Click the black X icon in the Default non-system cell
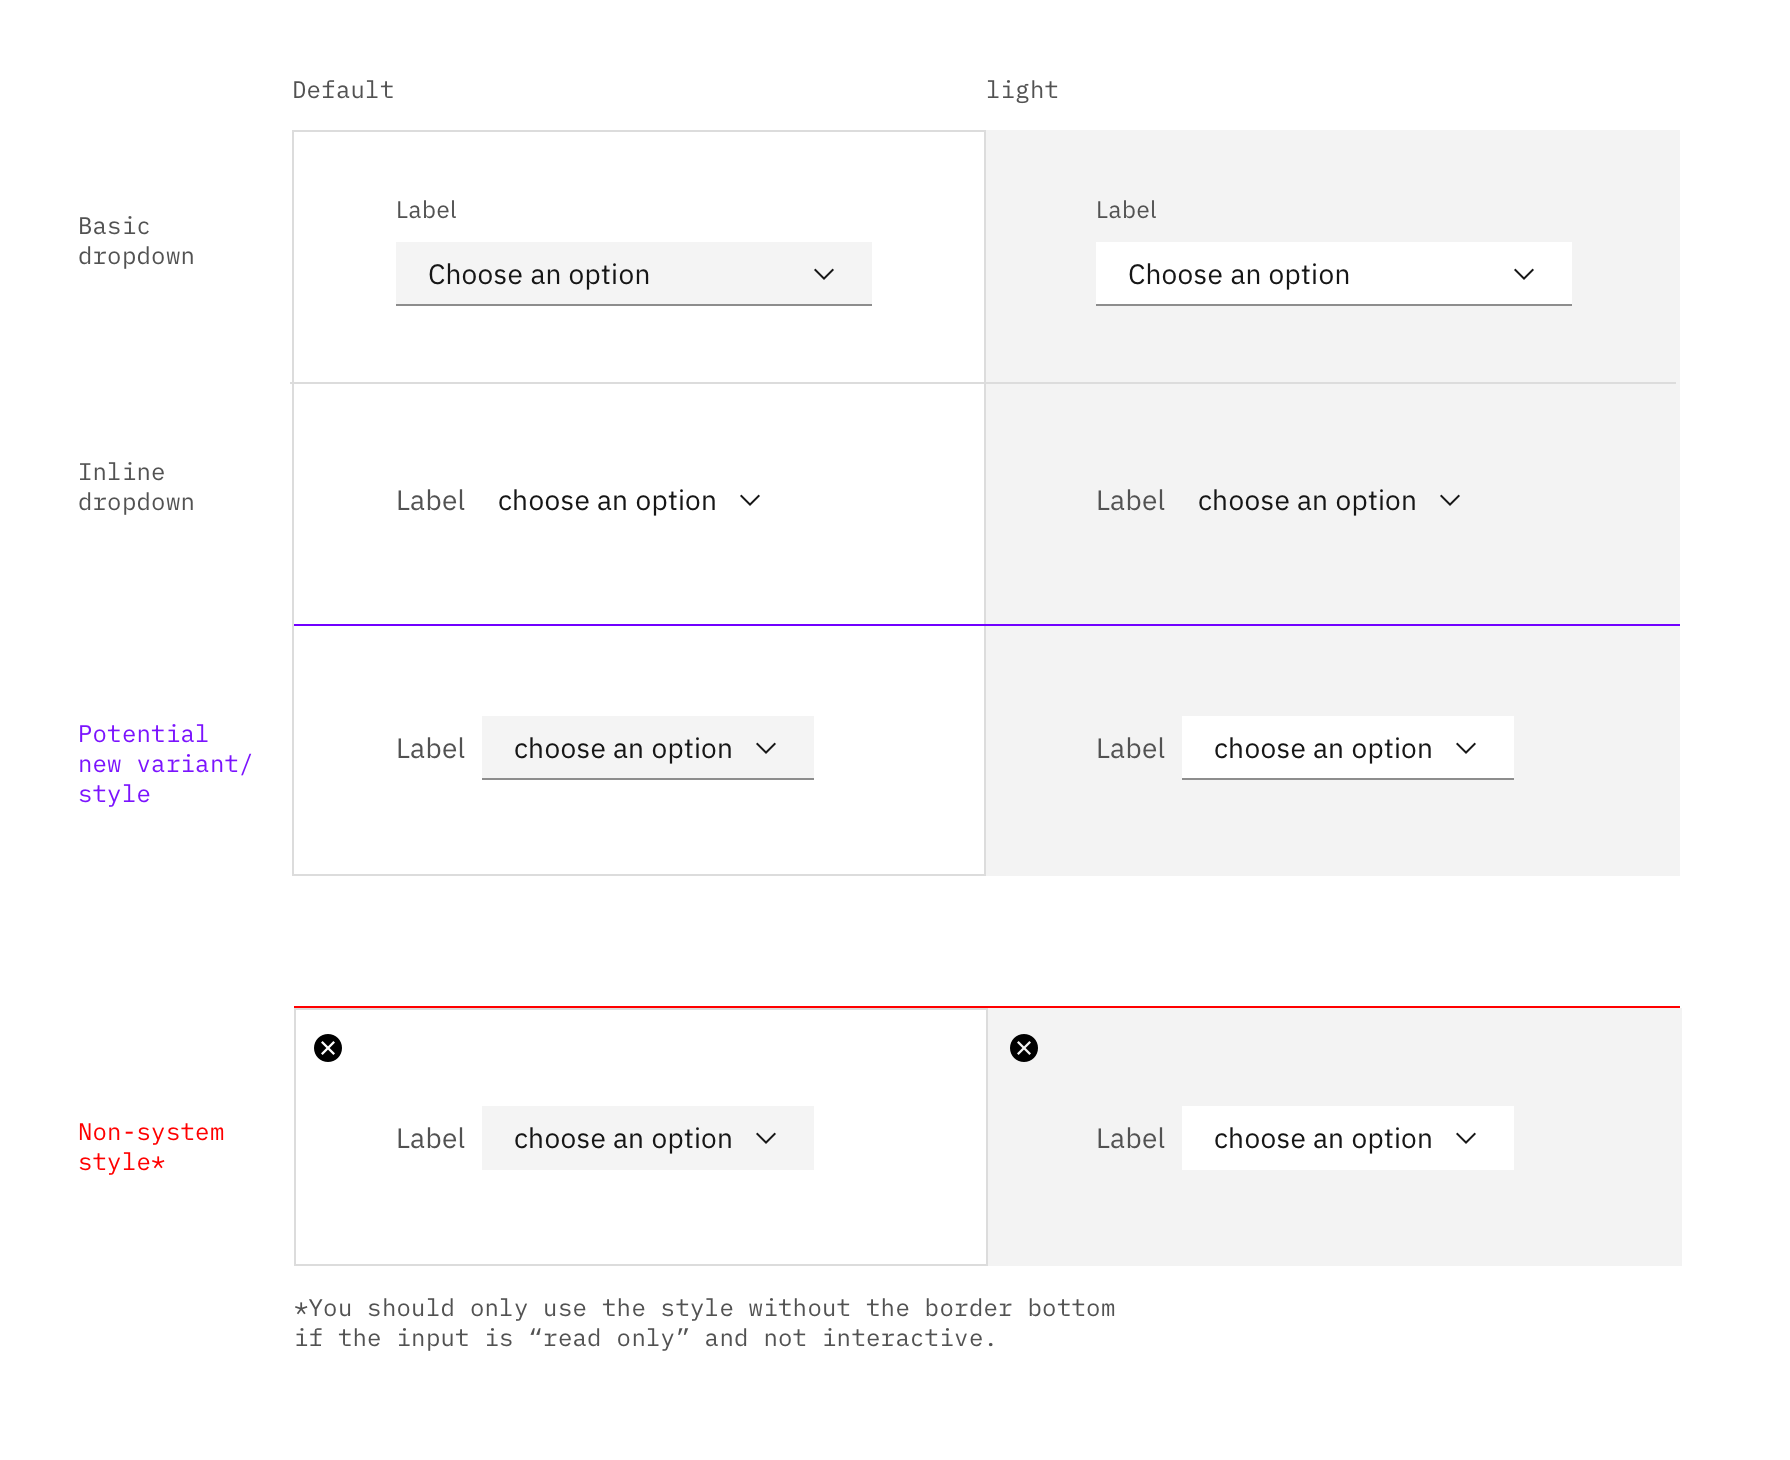This screenshot has height=1460, width=1790. point(327,1047)
